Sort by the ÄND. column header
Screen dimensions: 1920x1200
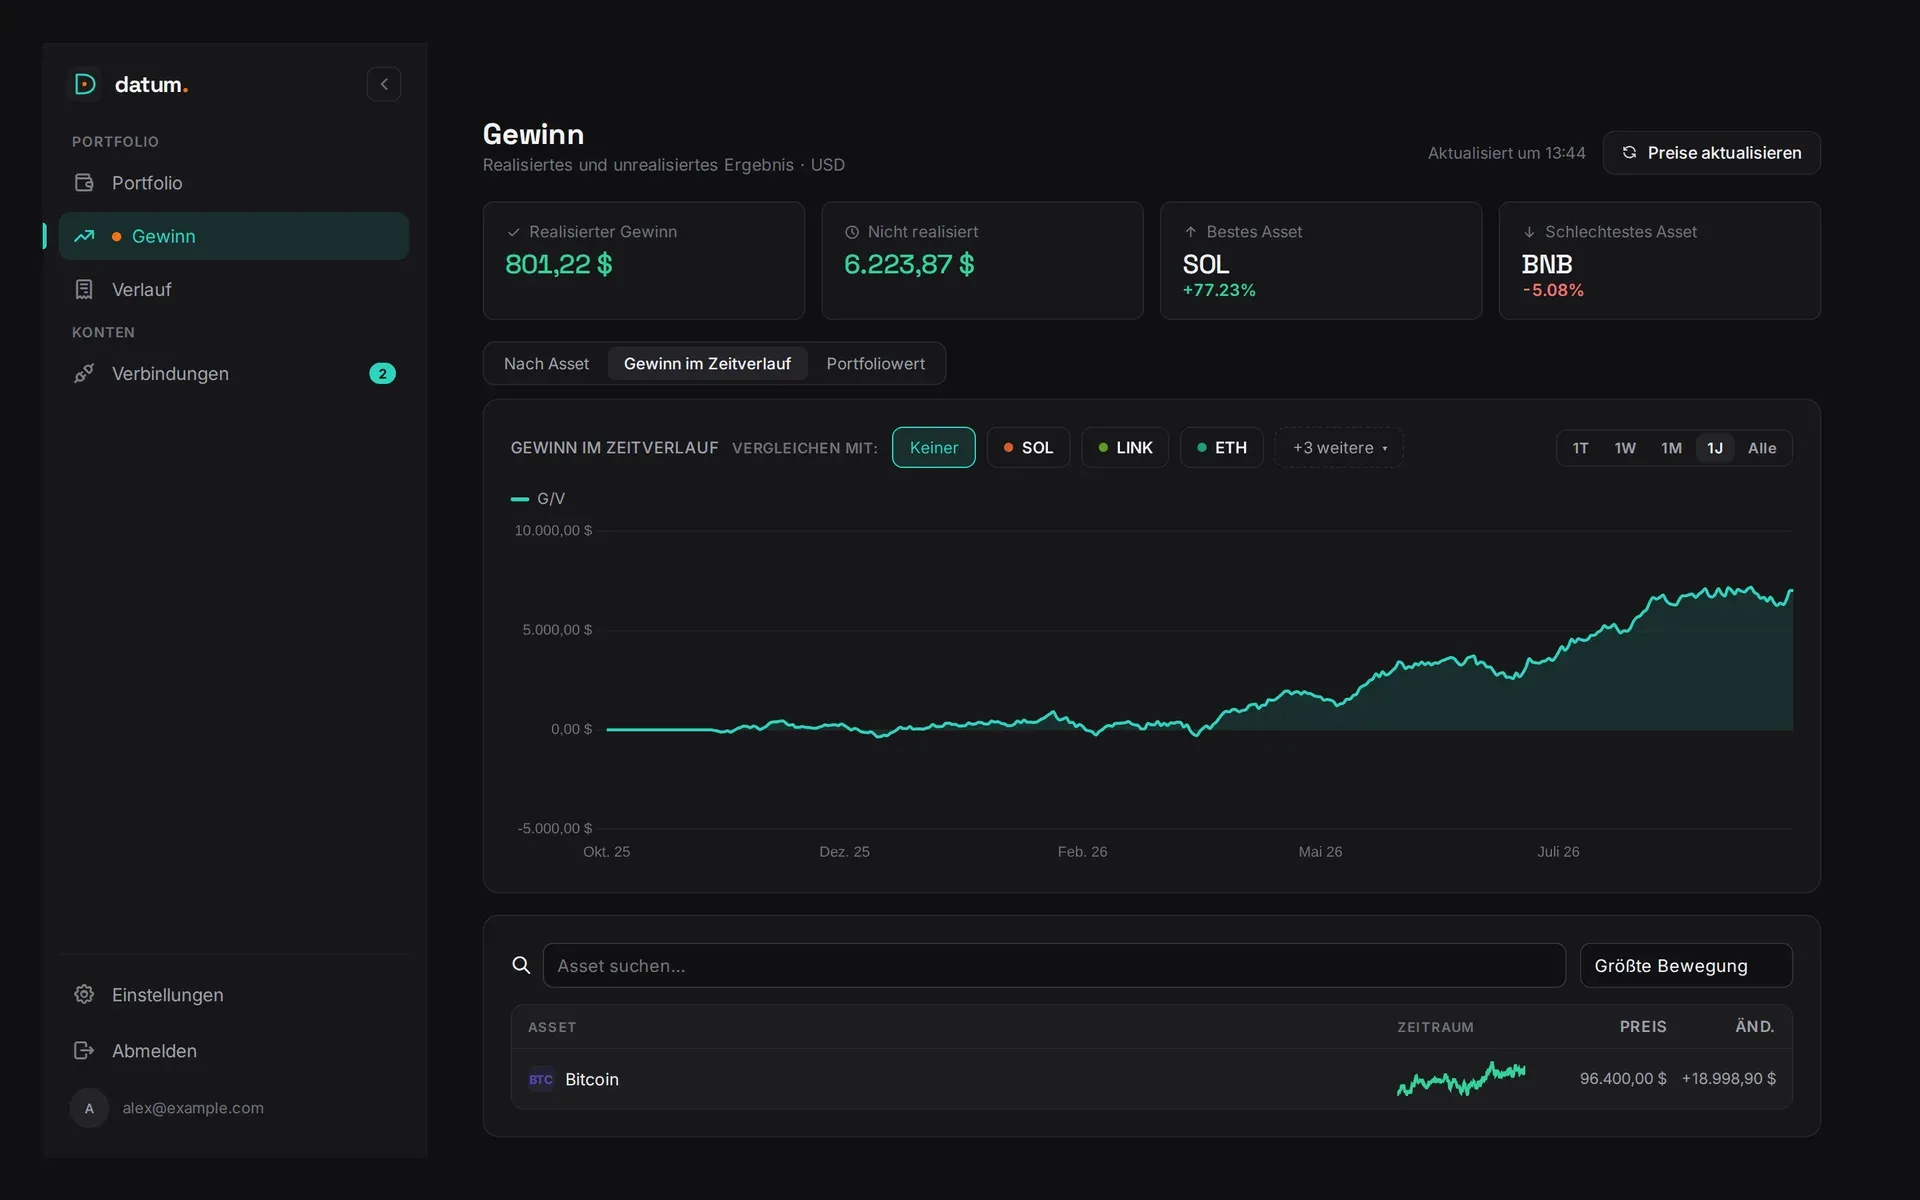[x=1755, y=1027]
